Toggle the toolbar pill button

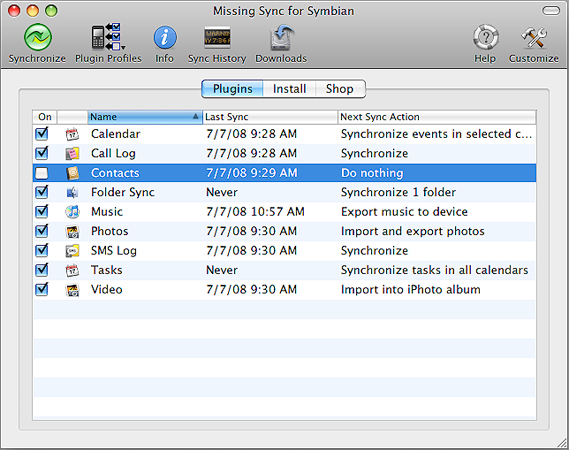tap(551, 11)
